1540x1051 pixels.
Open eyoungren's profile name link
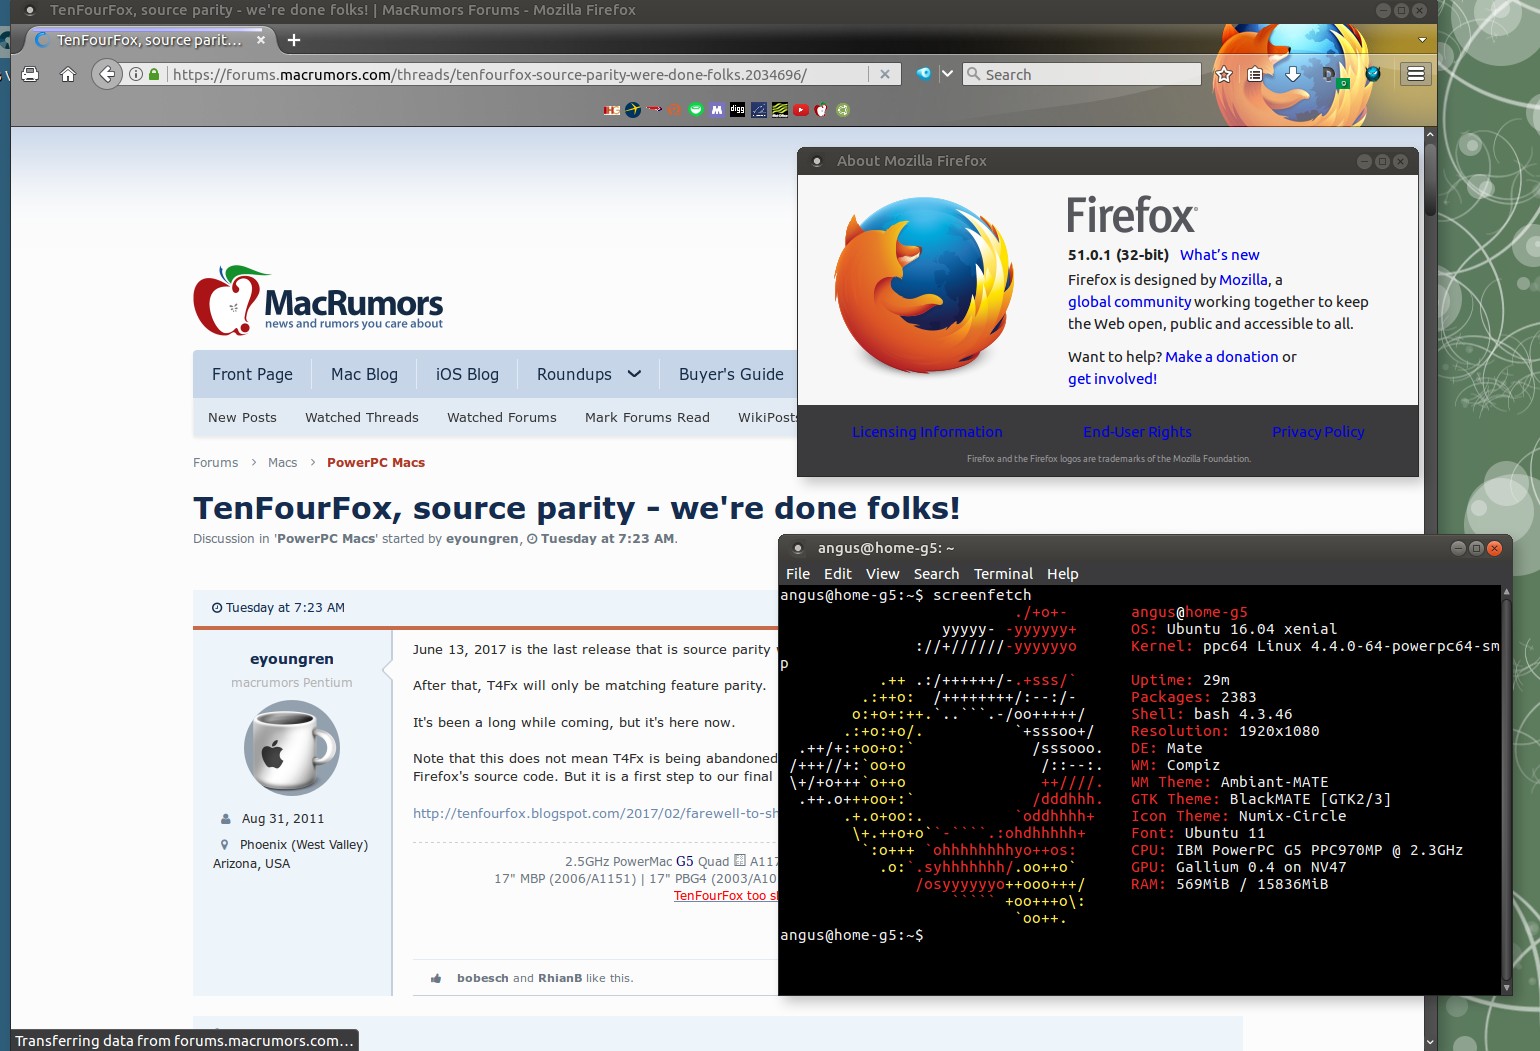pos(292,659)
